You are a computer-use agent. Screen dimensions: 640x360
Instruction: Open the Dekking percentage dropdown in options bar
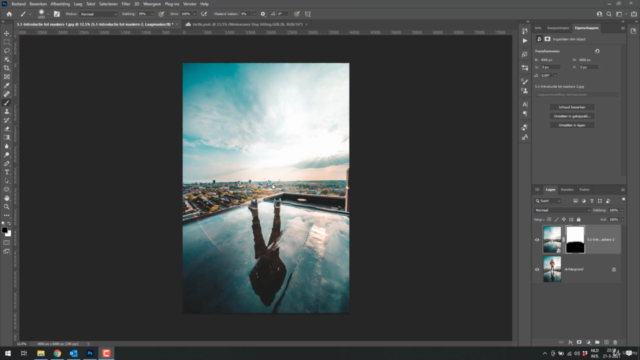pyautogui.click(x=152, y=14)
